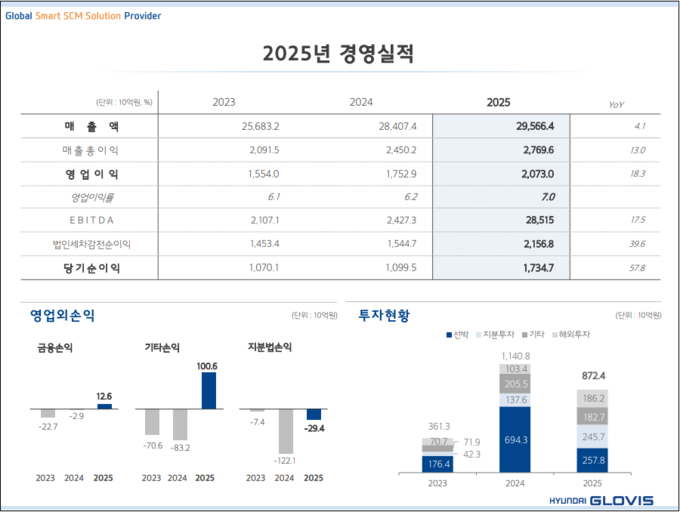Image resolution: width=680 pixels, height=512 pixels.
Task: Click the -122.1 bar in 지분법손익 chart
Action: 286,430
